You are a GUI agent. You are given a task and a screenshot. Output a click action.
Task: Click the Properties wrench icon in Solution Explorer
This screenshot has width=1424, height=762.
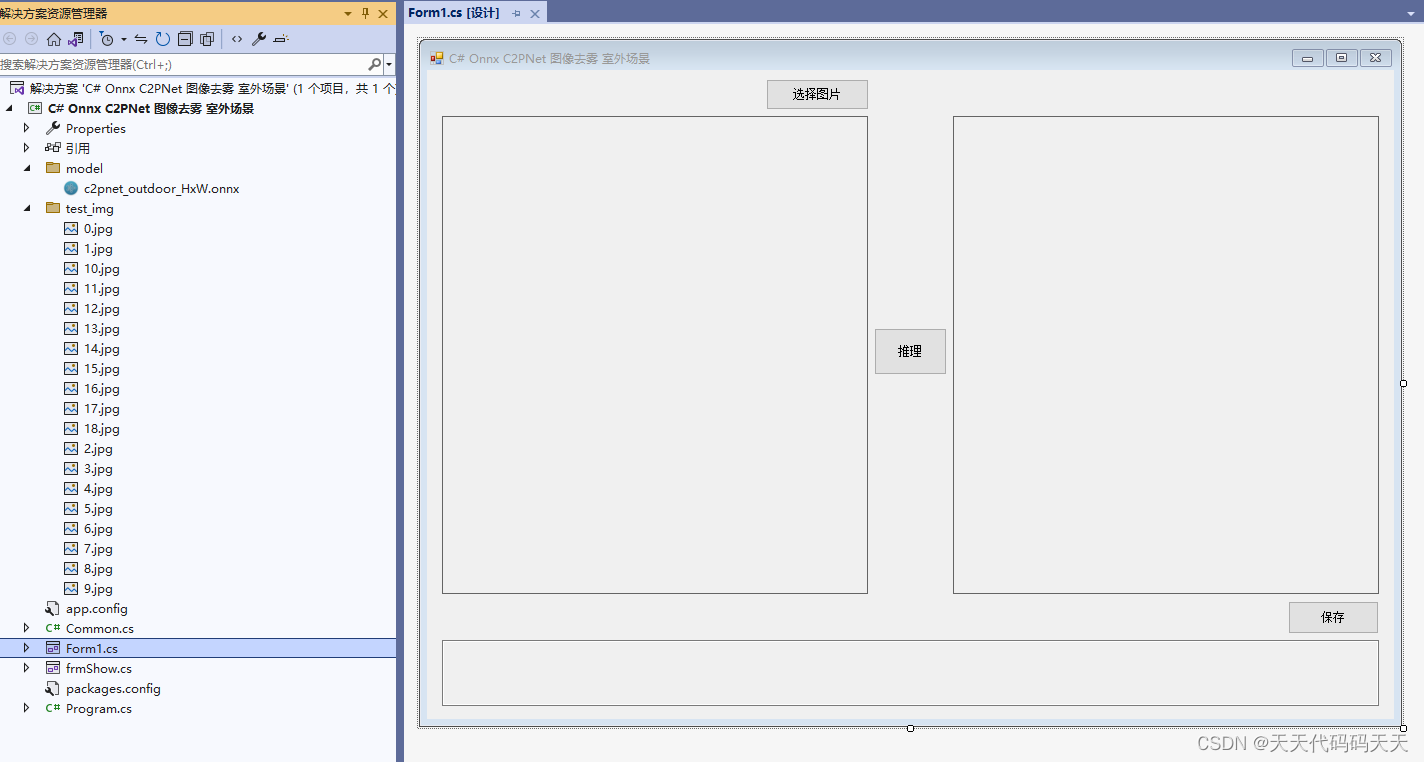point(258,38)
